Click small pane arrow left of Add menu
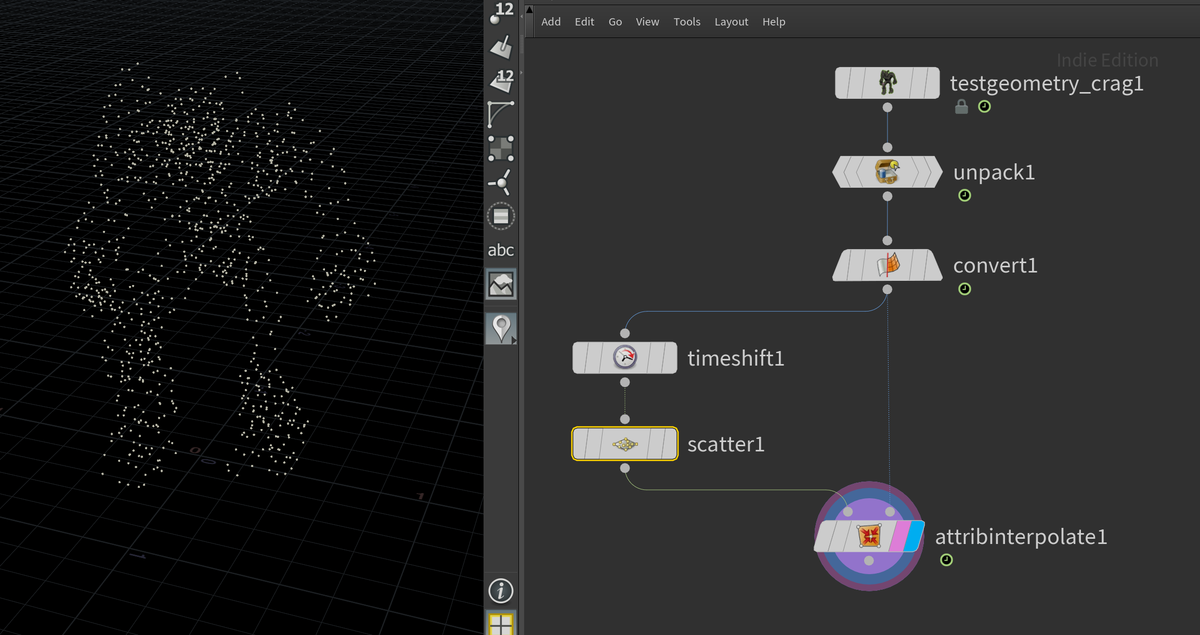Viewport: 1200px width, 635px height. (x=528, y=12)
